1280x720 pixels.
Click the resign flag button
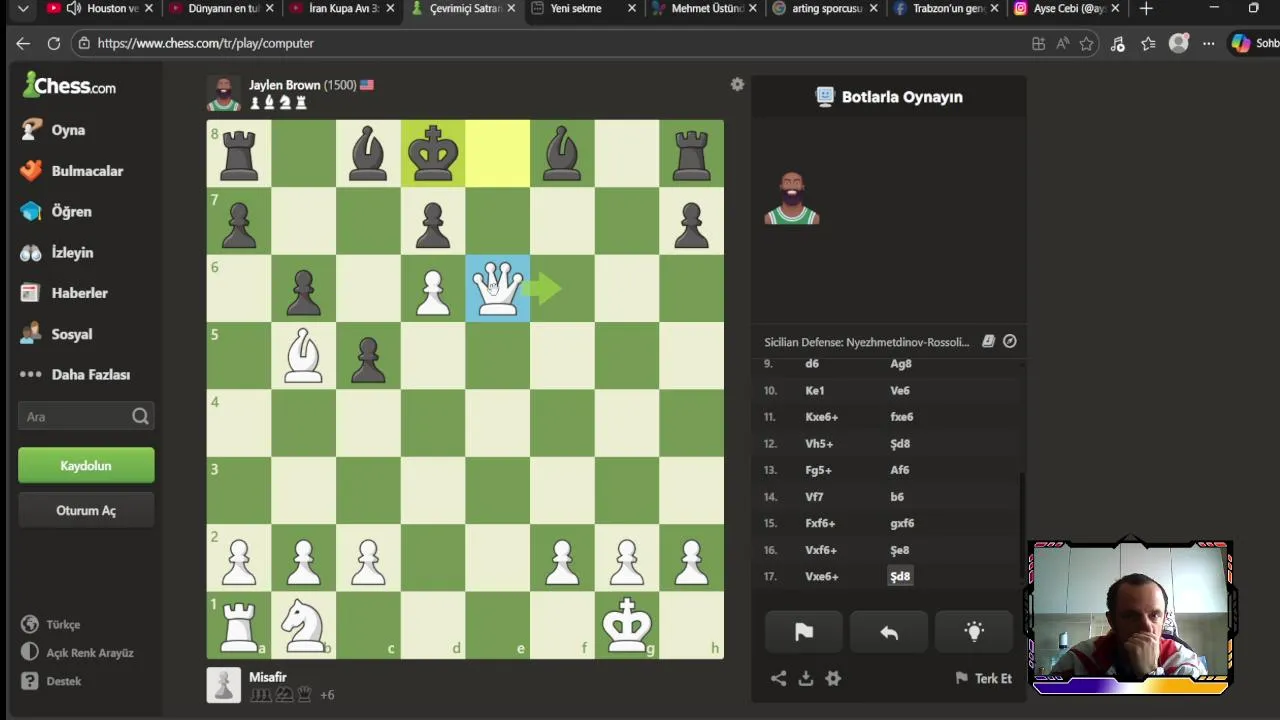[804, 632]
